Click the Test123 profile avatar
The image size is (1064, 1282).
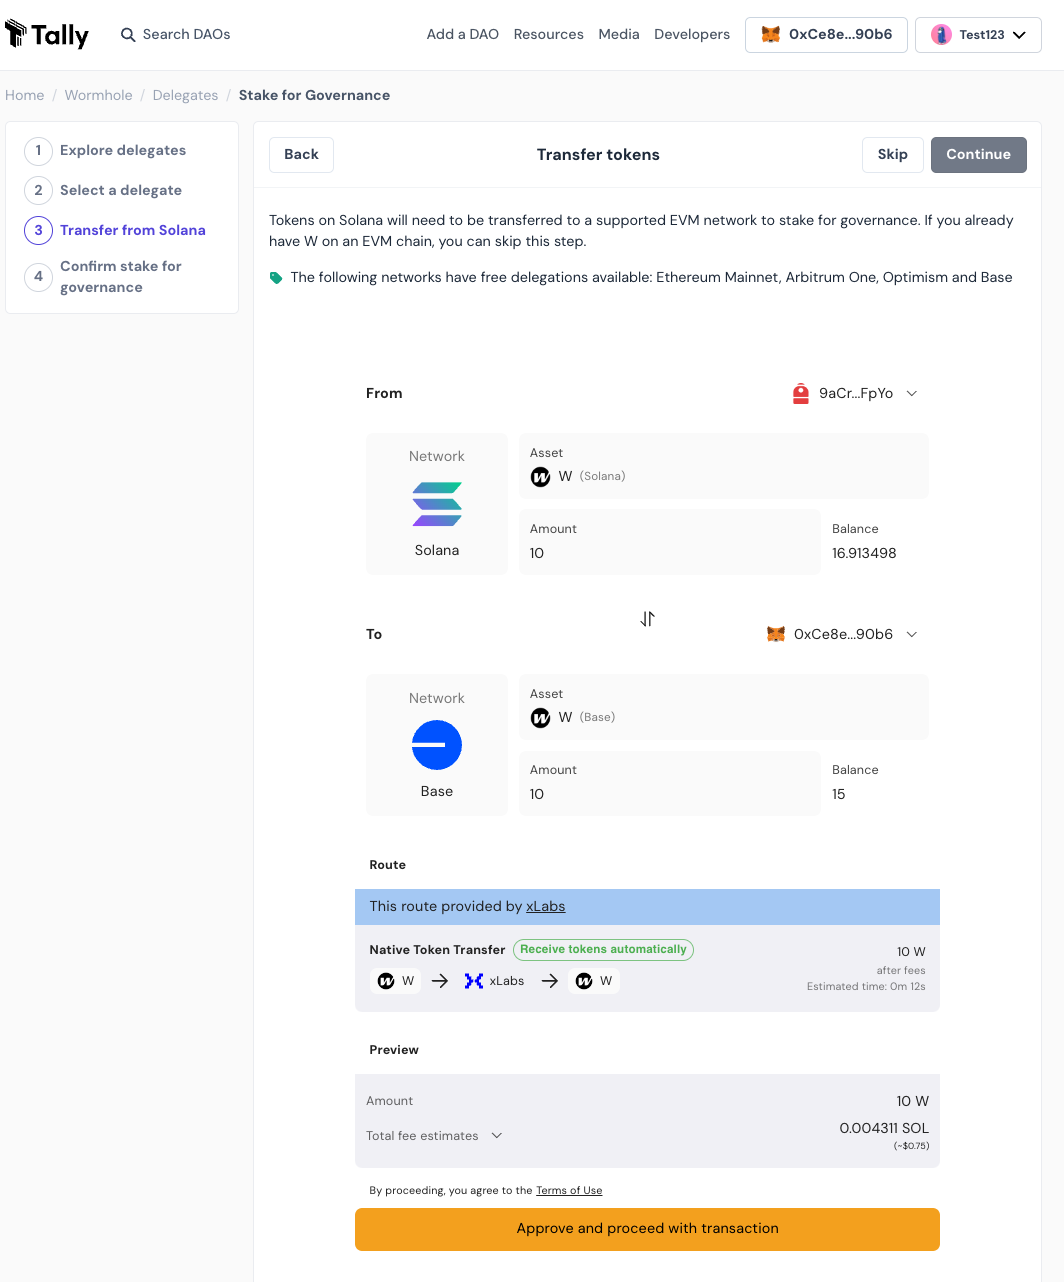click(x=941, y=34)
